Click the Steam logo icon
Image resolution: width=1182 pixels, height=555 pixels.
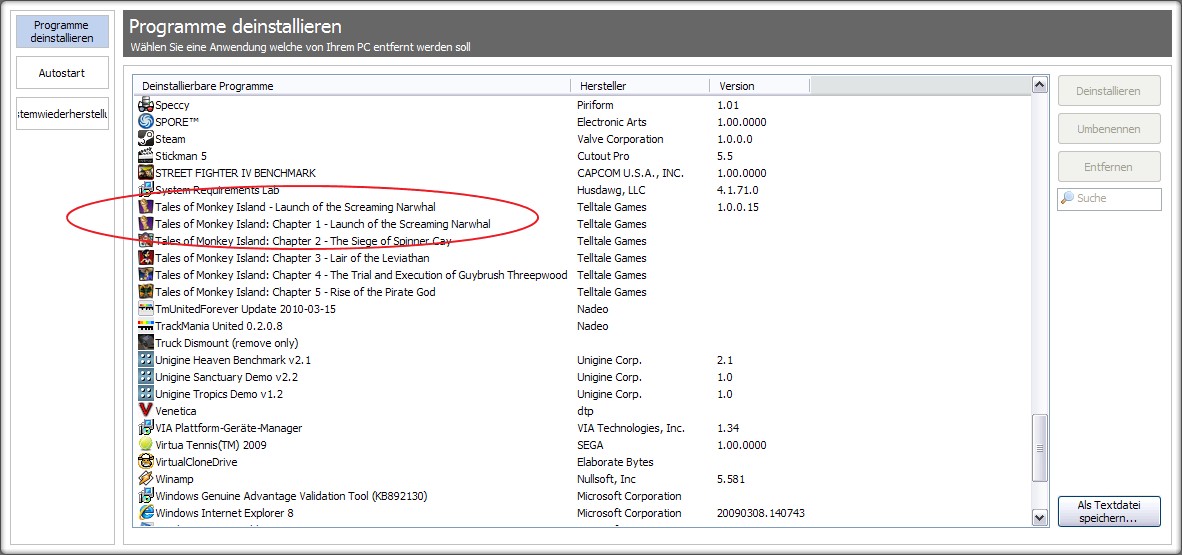(x=146, y=139)
